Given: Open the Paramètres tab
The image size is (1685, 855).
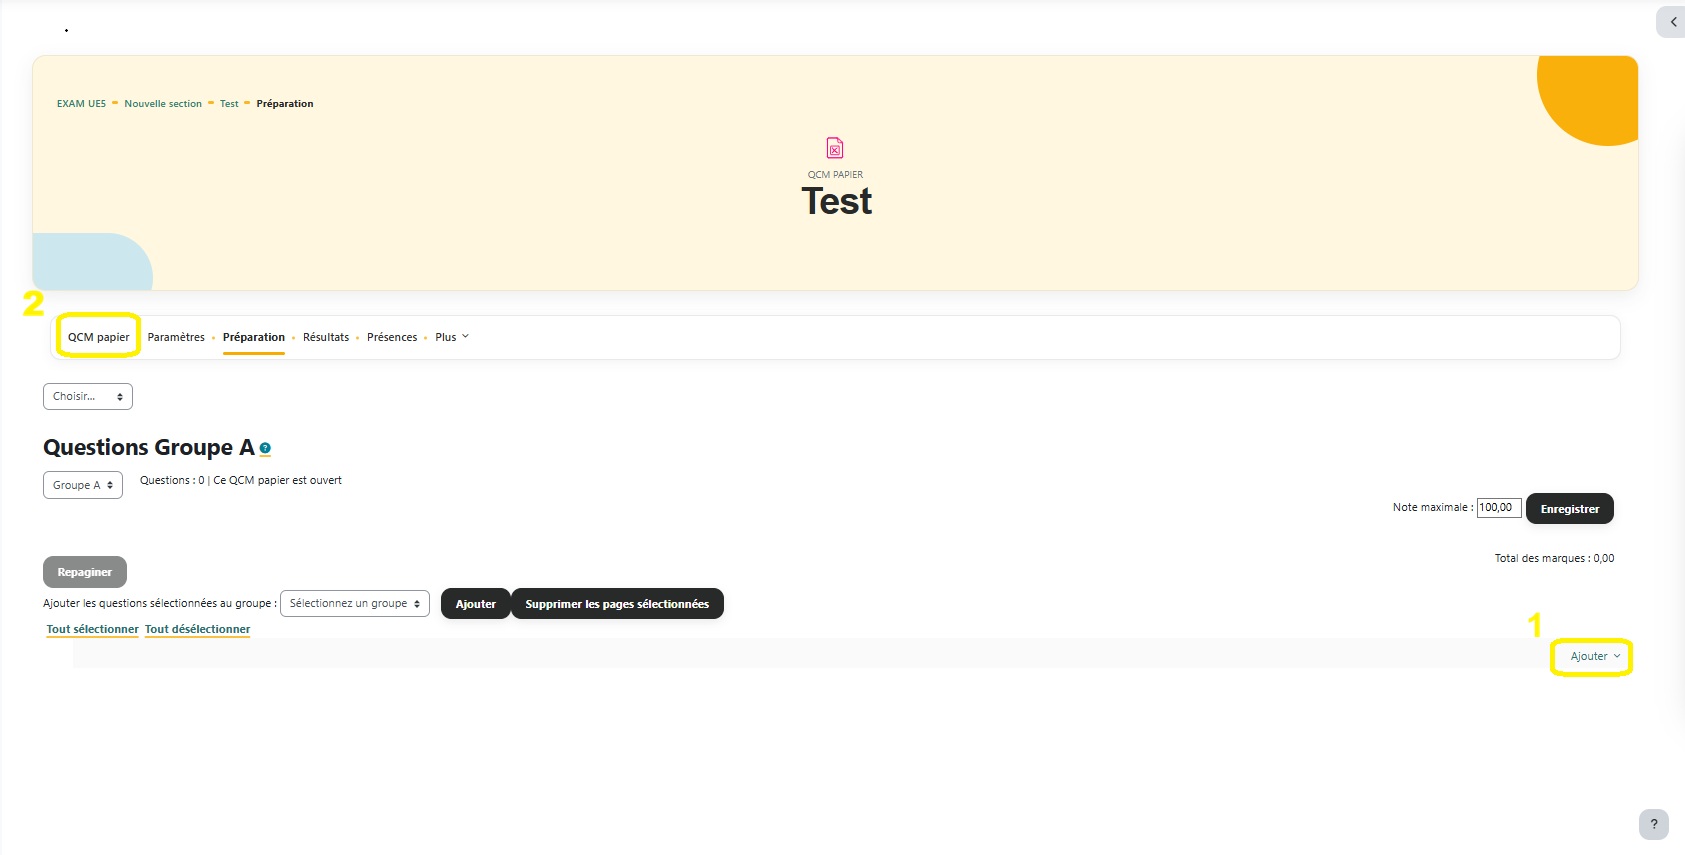Looking at the screenshot, I should (176, 337).
